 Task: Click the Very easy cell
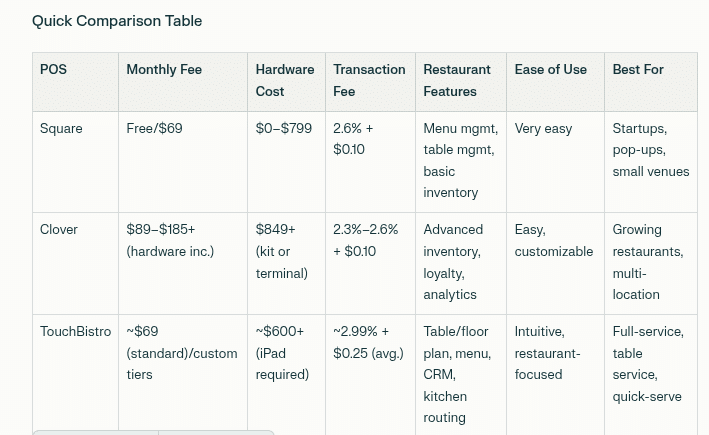point(556,162)
